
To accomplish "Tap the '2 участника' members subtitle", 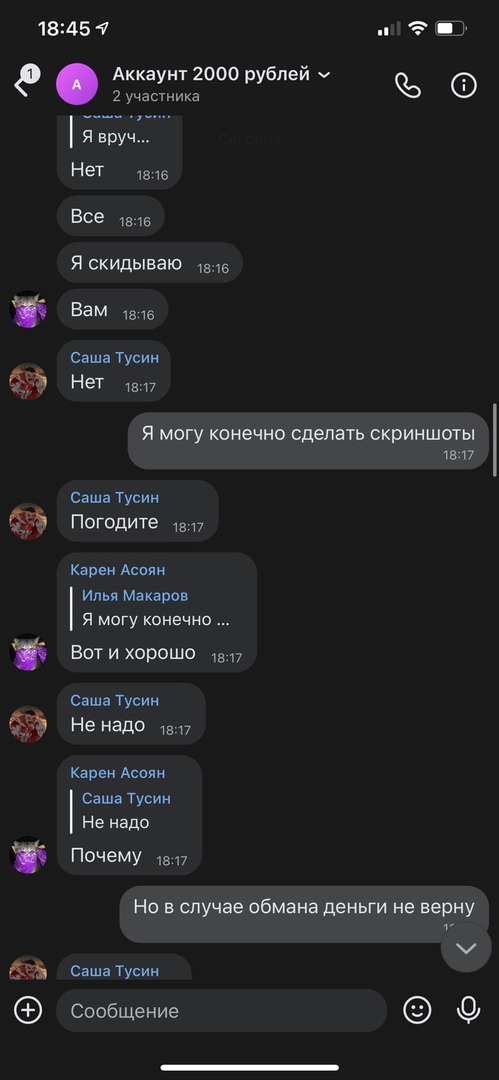I will [156, 96].
